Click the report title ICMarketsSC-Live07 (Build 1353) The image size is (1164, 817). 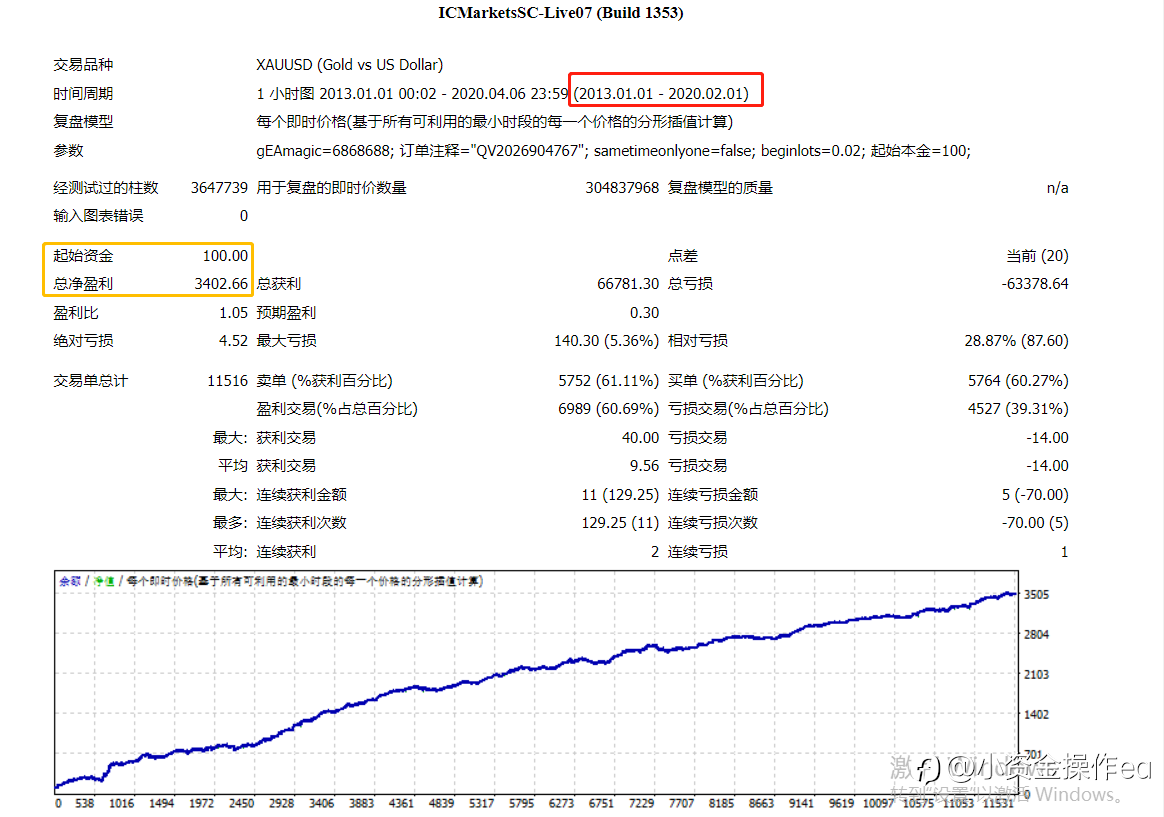[560, 13]
